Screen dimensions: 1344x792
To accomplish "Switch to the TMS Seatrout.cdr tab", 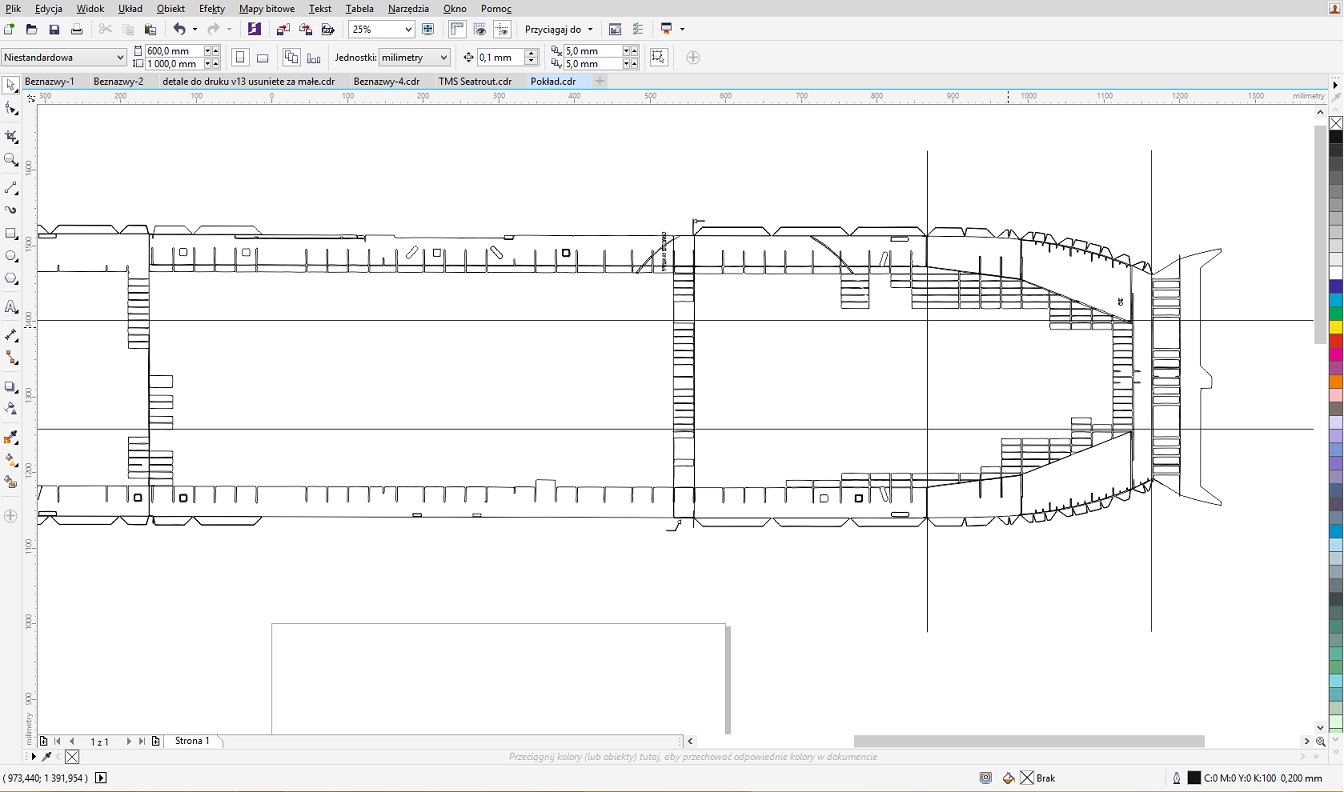I will [x=475, y=82].
